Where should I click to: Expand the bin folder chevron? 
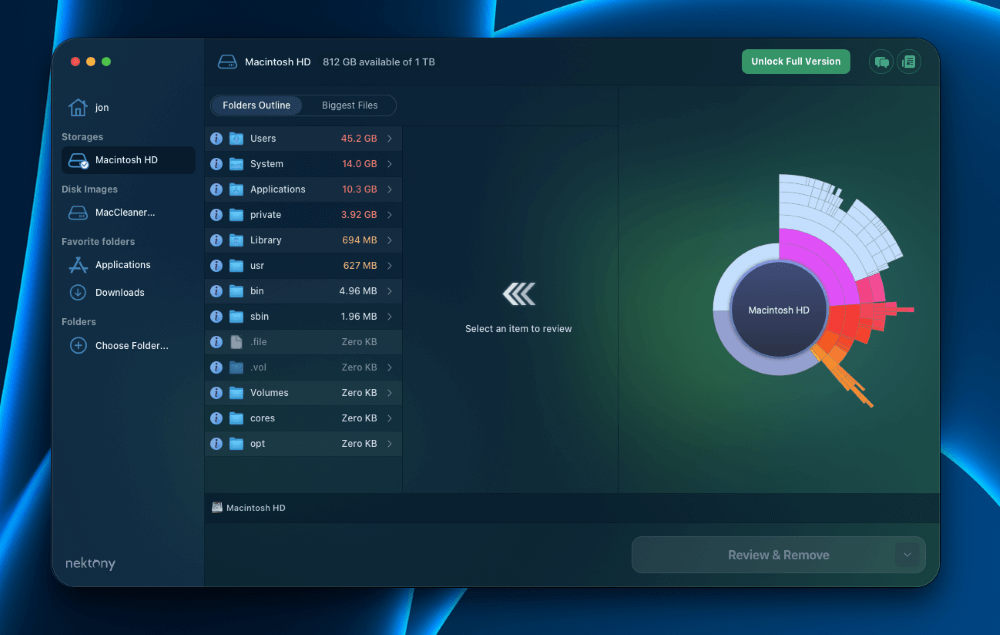click(x=390, y=291)
